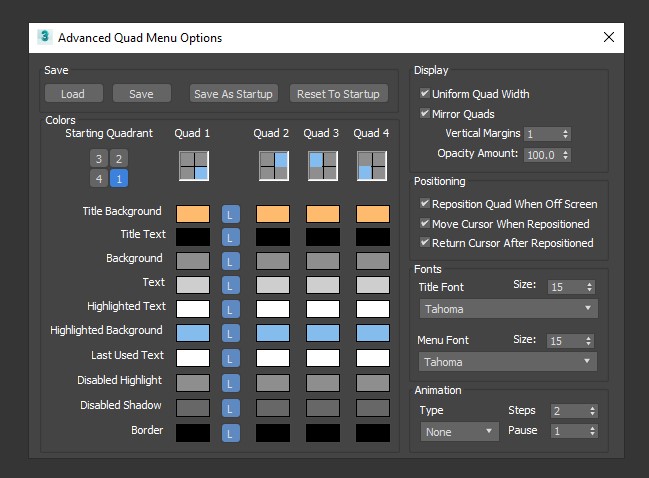
Task: Click the Quad 1 quadrant layout icon
Action: (x=193, y=165)
